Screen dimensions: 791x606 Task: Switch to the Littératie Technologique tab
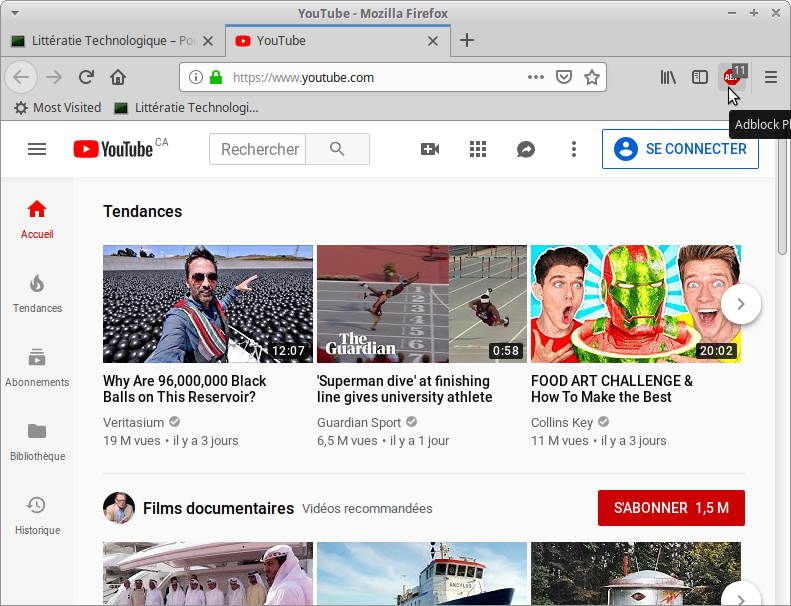pyautogui.click(x=103, y=41)
